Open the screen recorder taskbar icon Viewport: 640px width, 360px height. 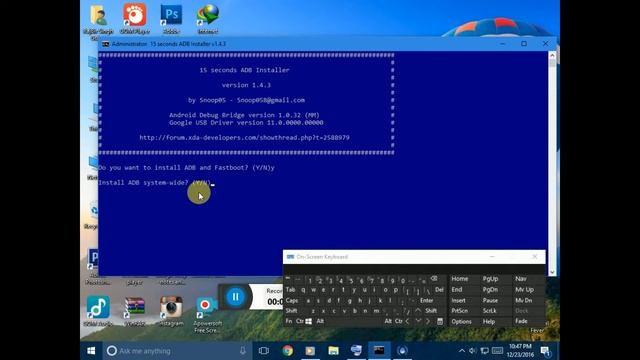click(x=402, y=351)
